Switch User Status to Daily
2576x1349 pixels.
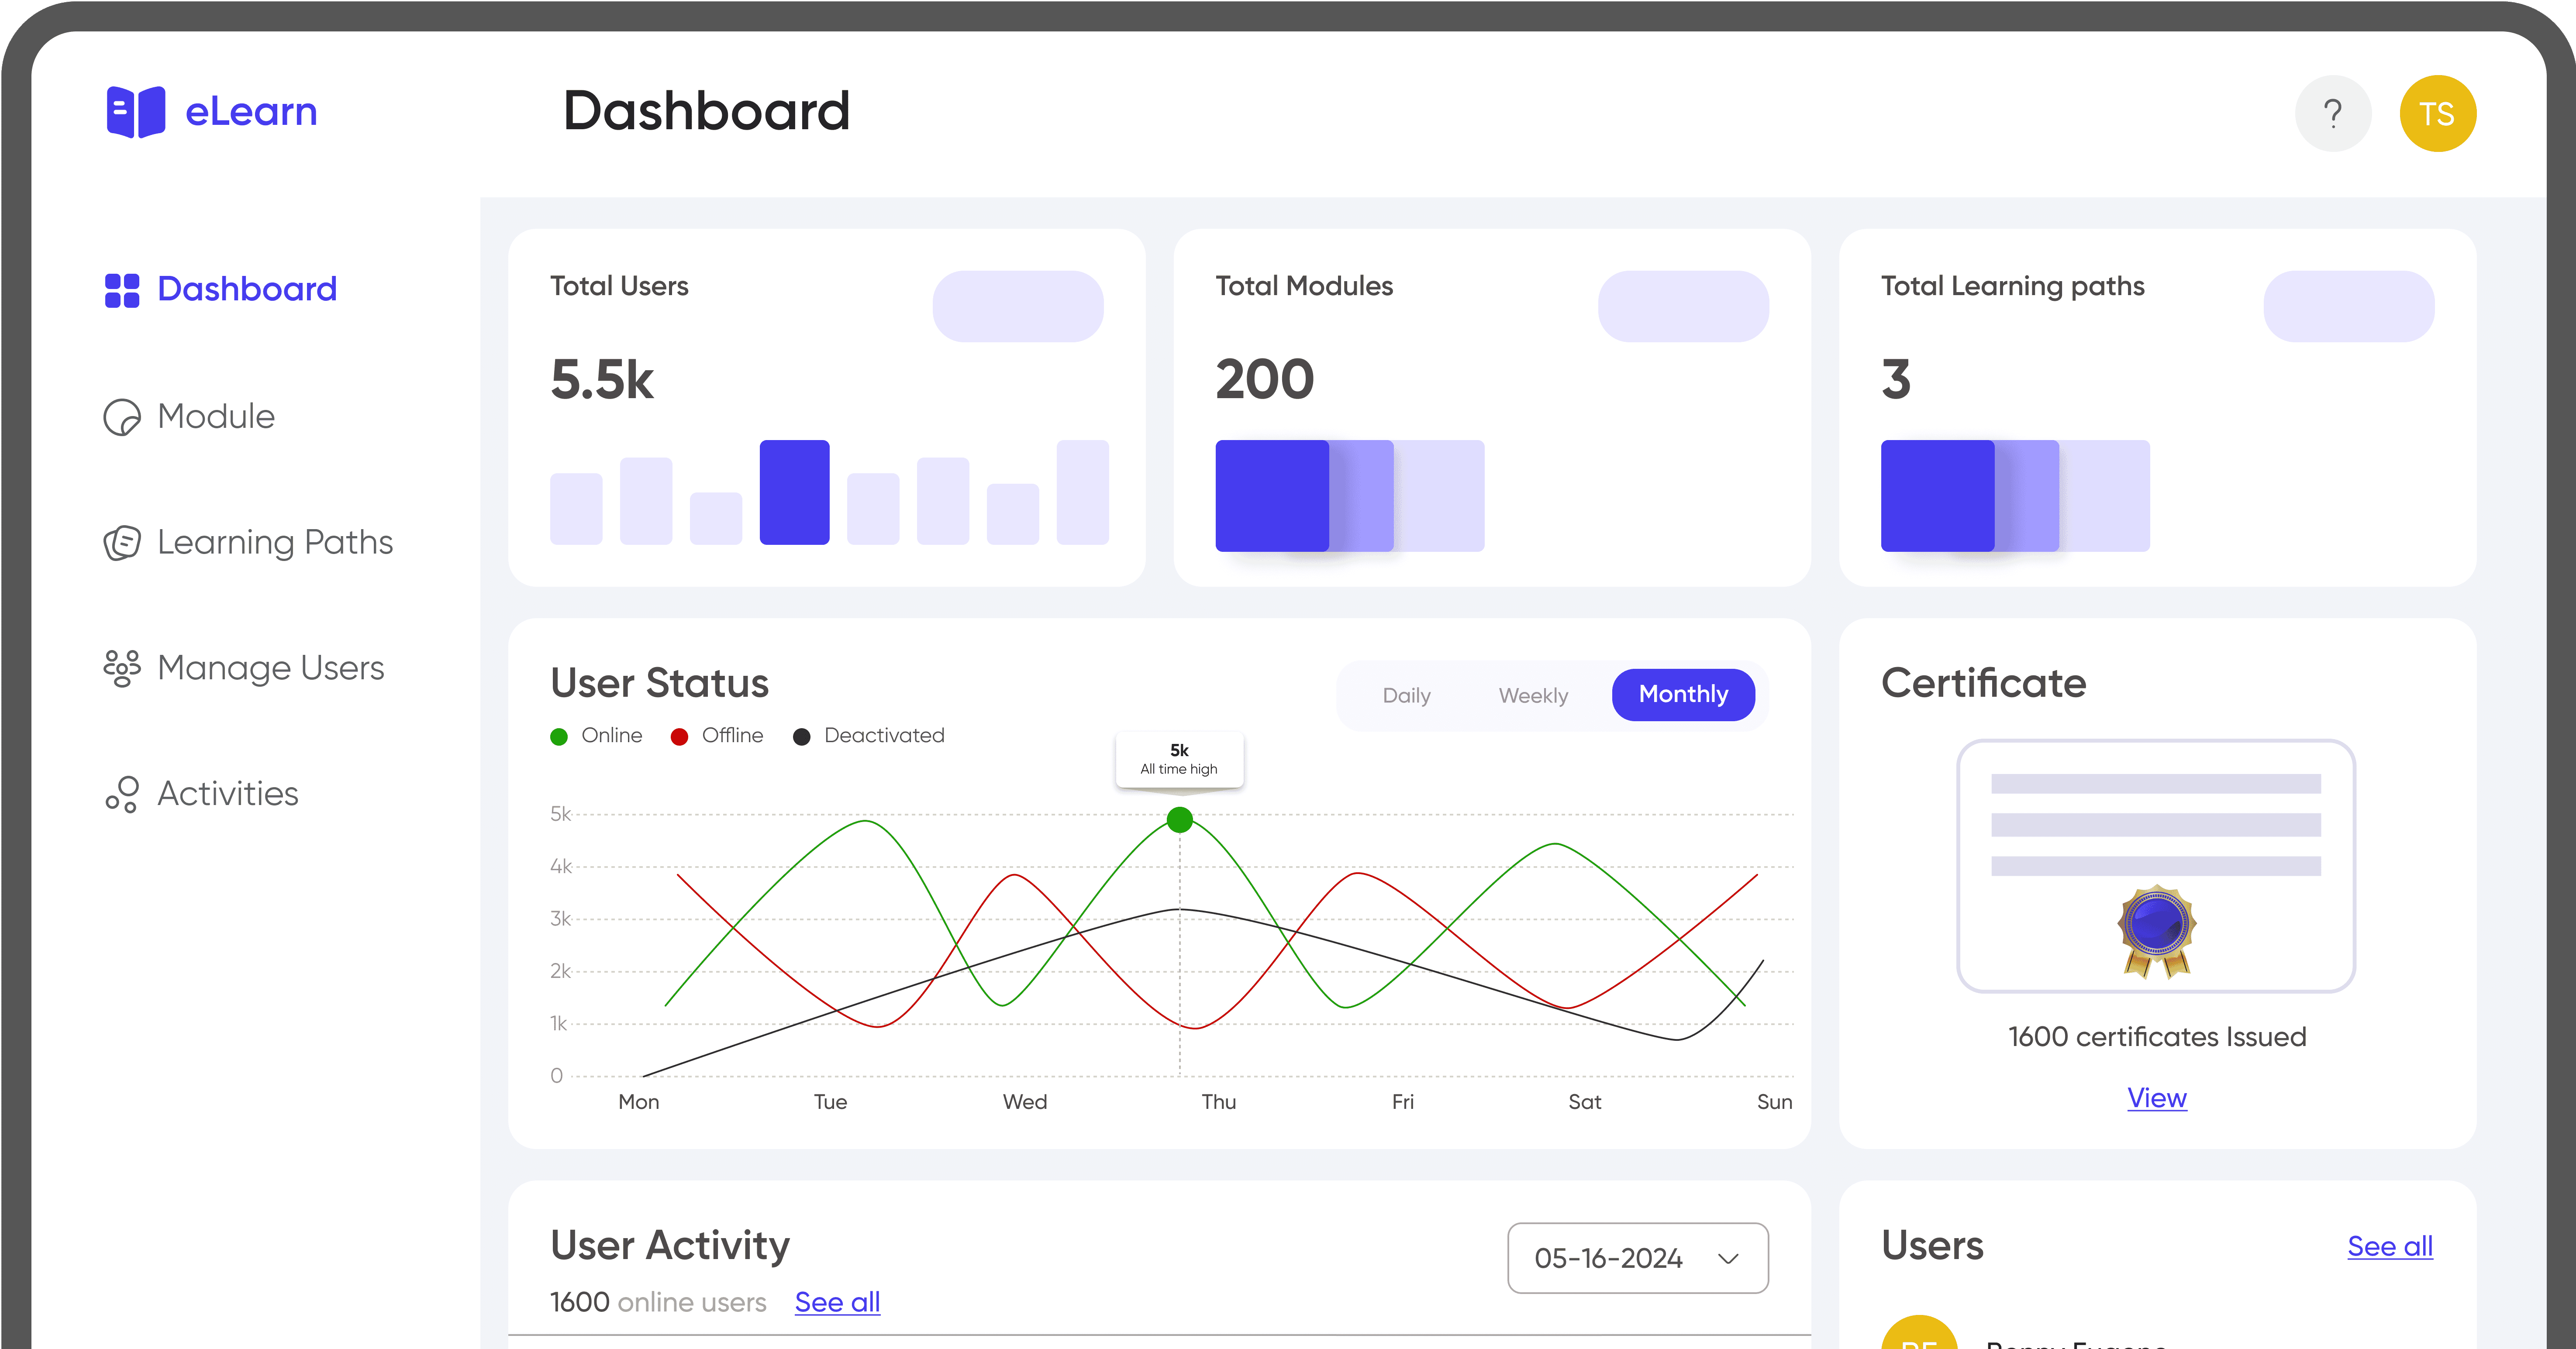point(1406,696)
